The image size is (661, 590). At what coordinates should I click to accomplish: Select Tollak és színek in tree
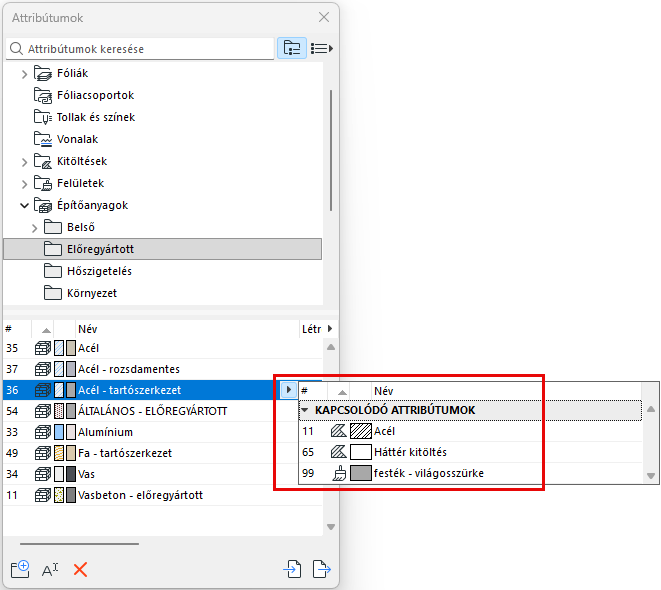pyautogui.click(x=96, y=117)
